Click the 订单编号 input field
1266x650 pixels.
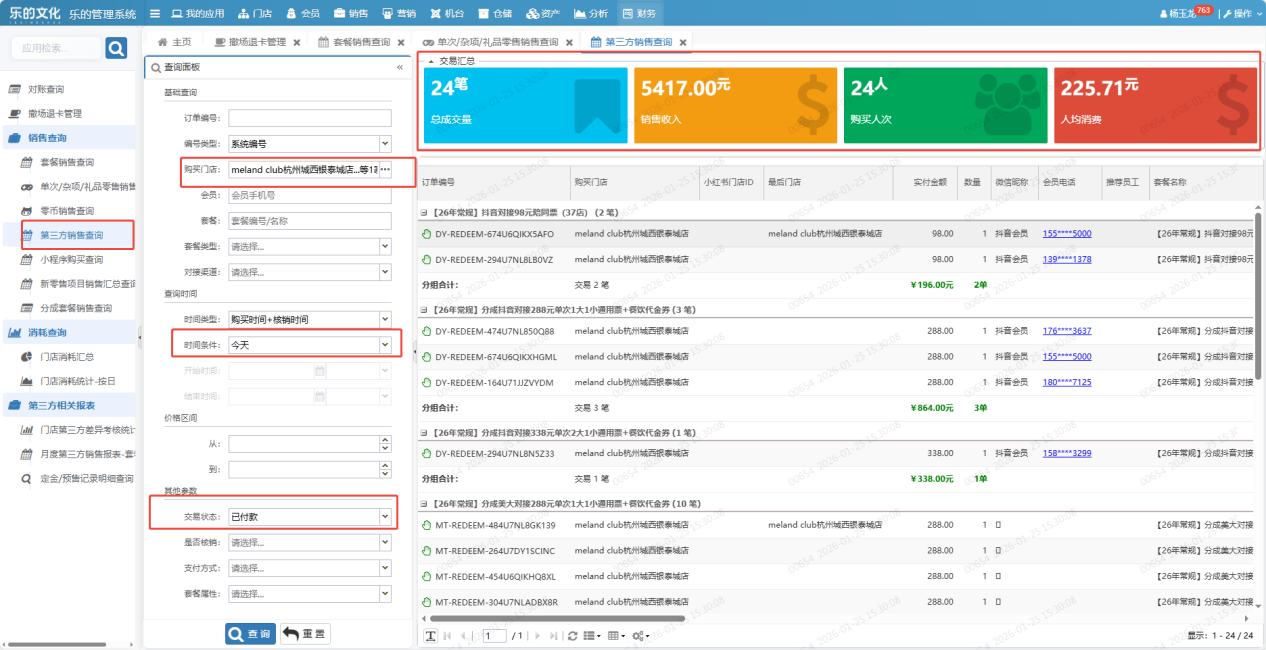pyautogui.click(x=309, y=118)
